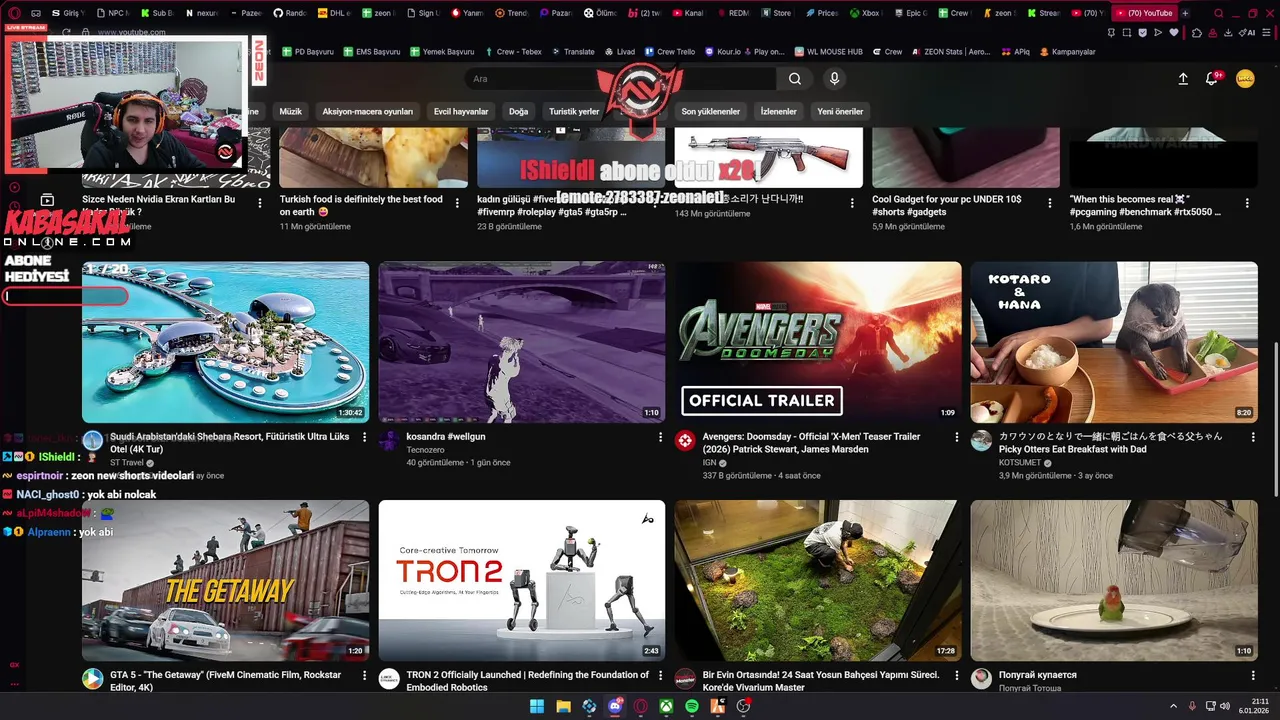Screen dimensions: 1280x720
Task: Play the Avengers Doomsday trailer thumbnail
Action: pyautogui.click(x=818, y=342)
